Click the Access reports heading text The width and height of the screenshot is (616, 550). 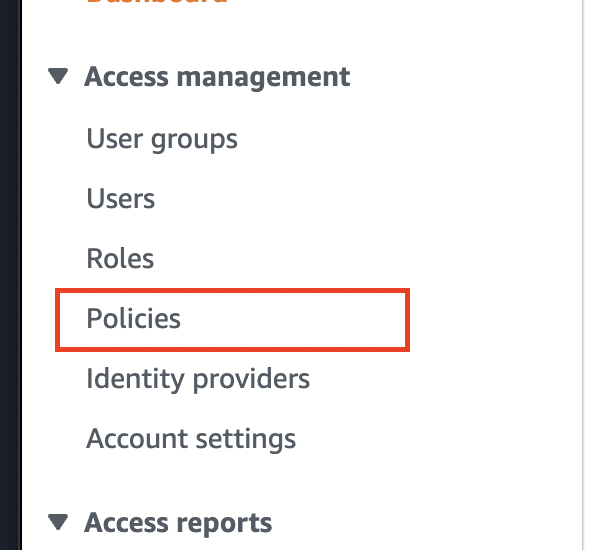point(178,522)
